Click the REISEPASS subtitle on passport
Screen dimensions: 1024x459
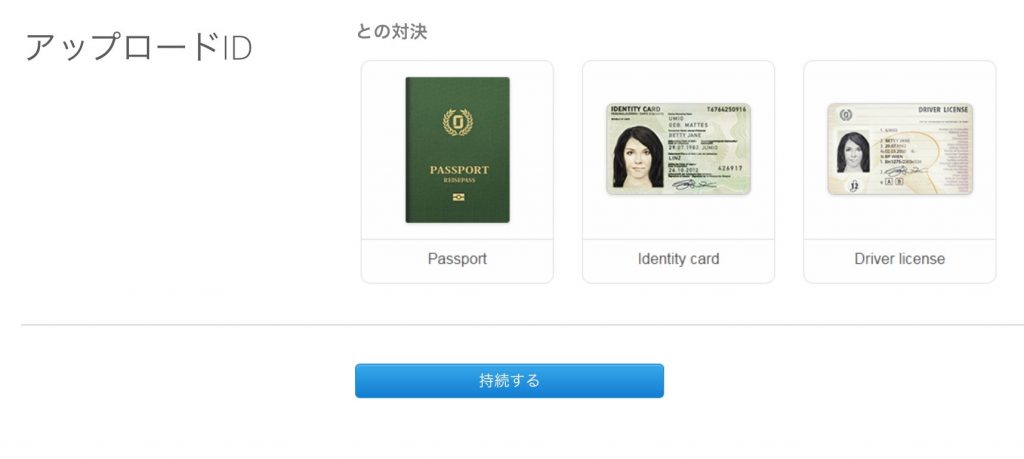coord(459,180)
